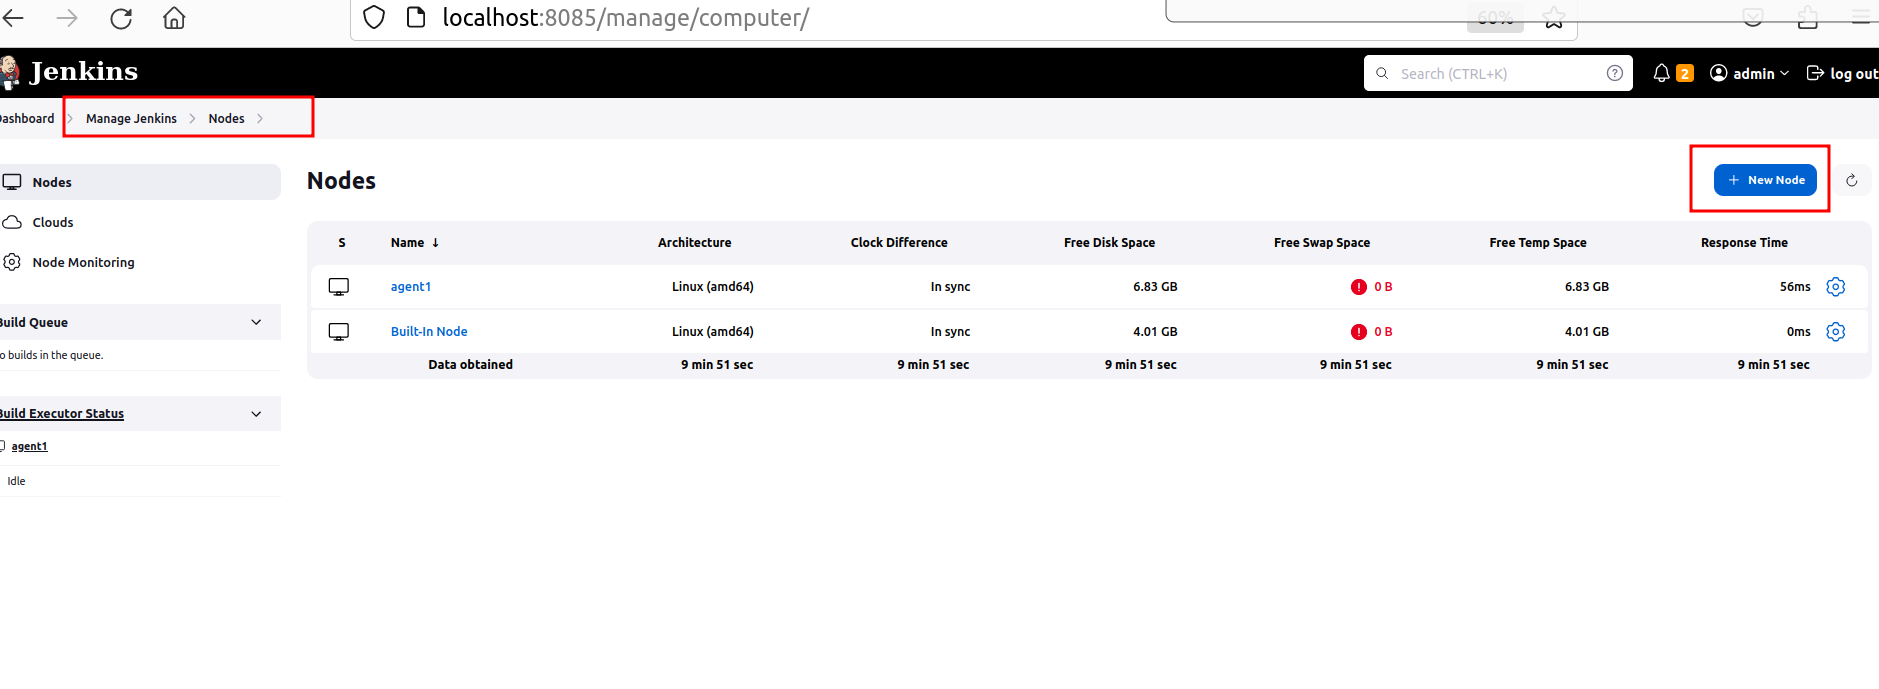The height and width of the screenshot is (689, 1879).
Task: Click agent1 free disk 6.83 GB value
Action: click(x=1155, y=286)
